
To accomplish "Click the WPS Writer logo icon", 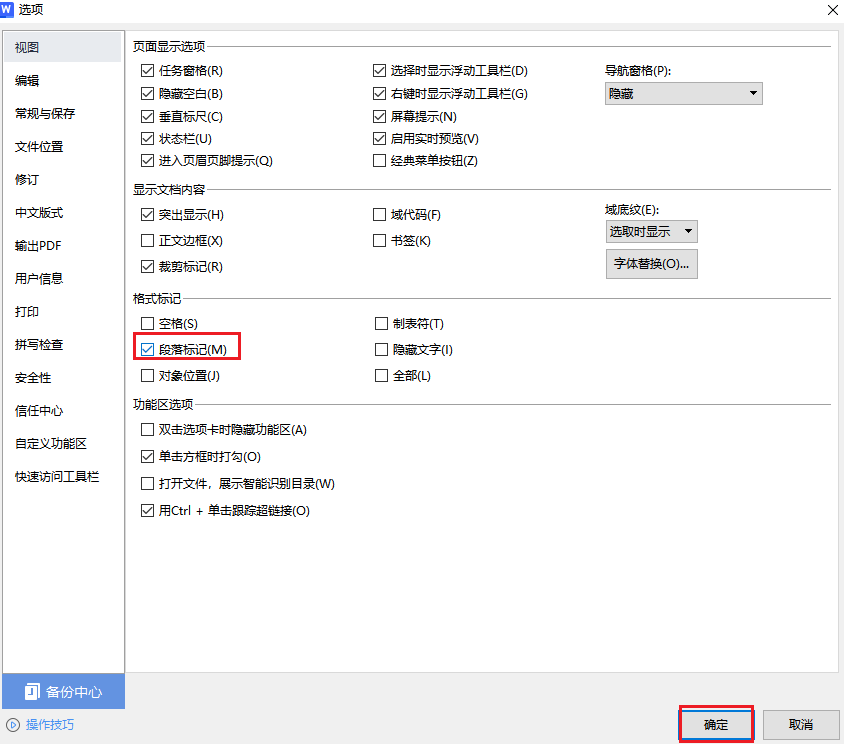I will click(12, 10).
